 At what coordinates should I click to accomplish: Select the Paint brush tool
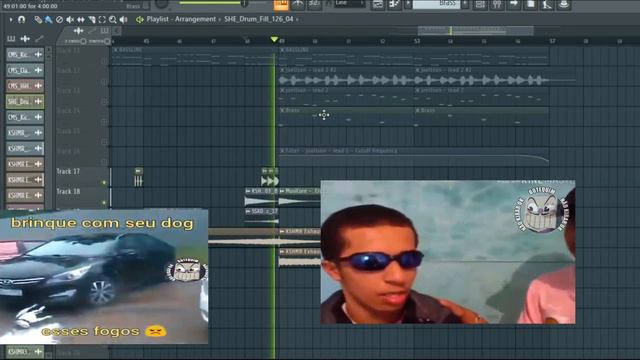pos(49,19)
